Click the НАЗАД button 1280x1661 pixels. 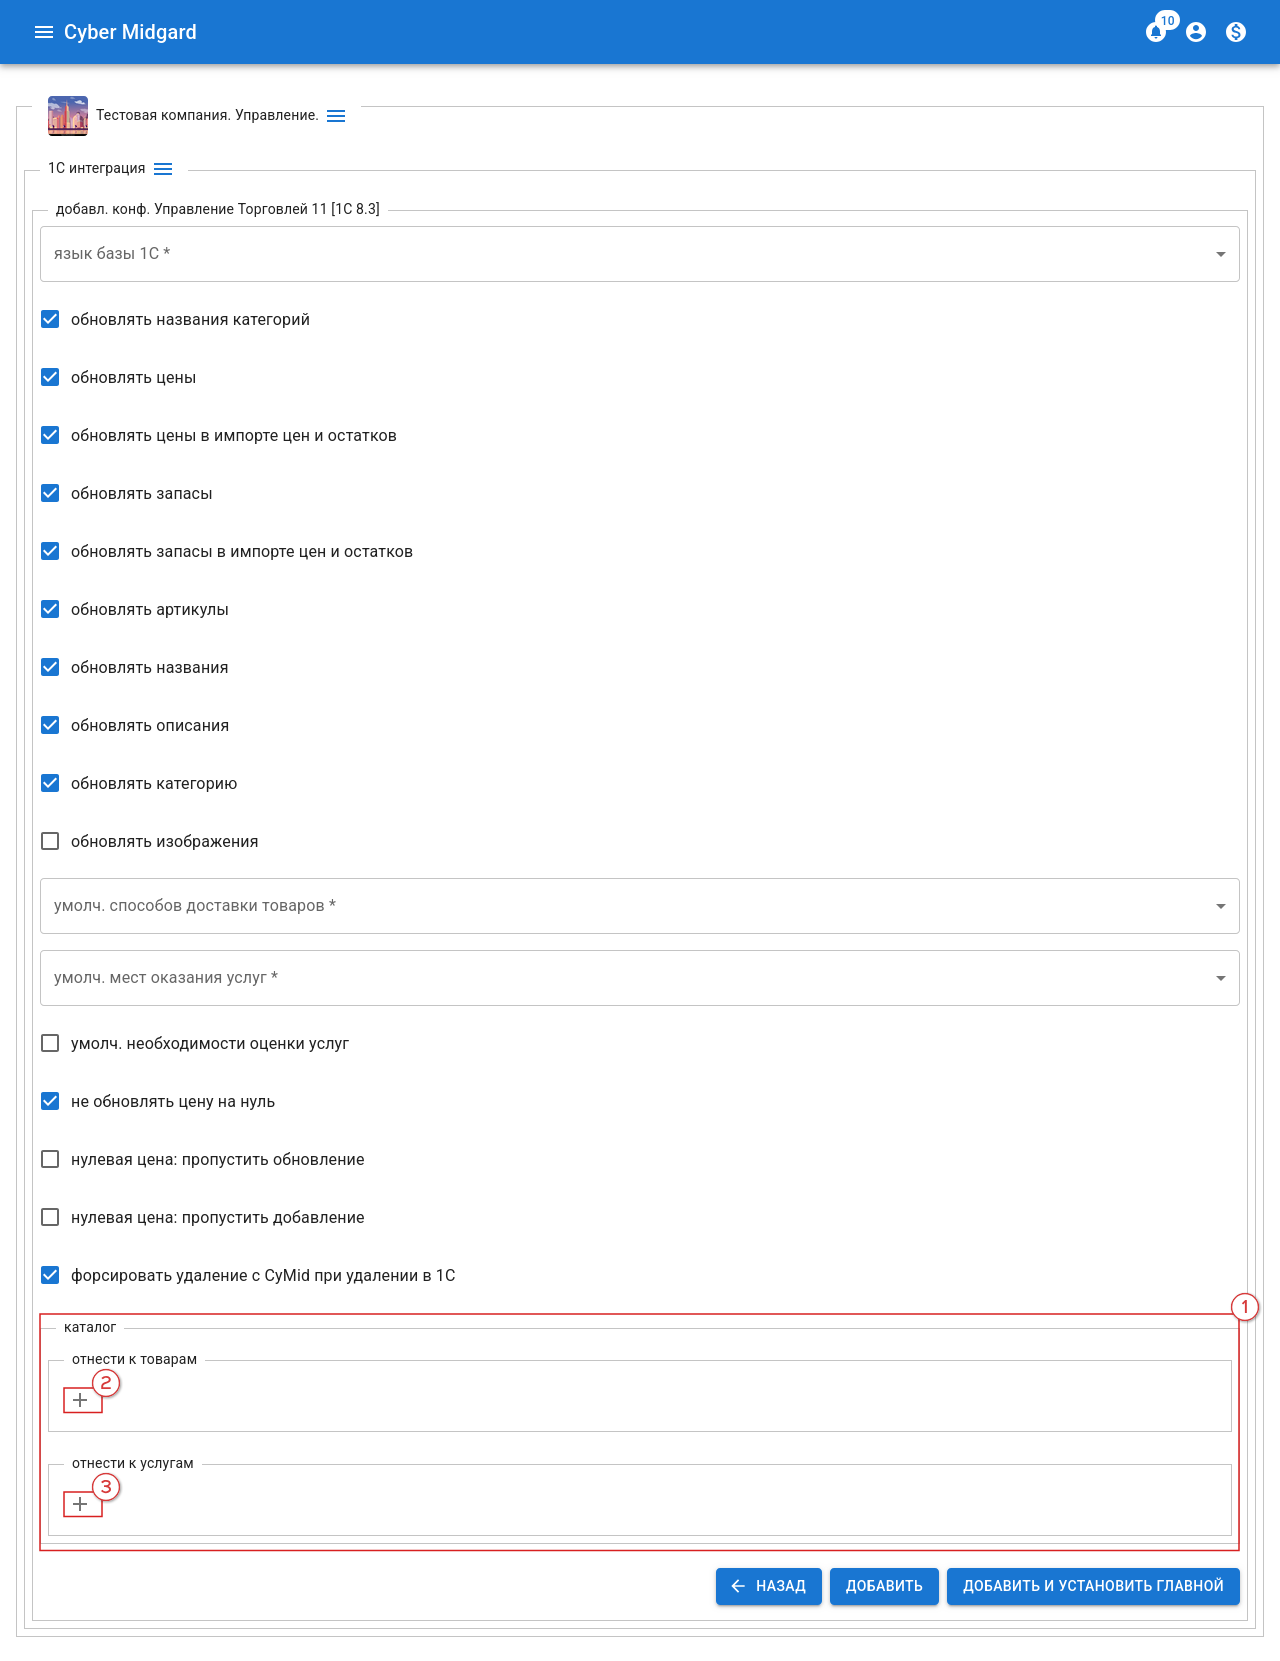(768, 1586)
